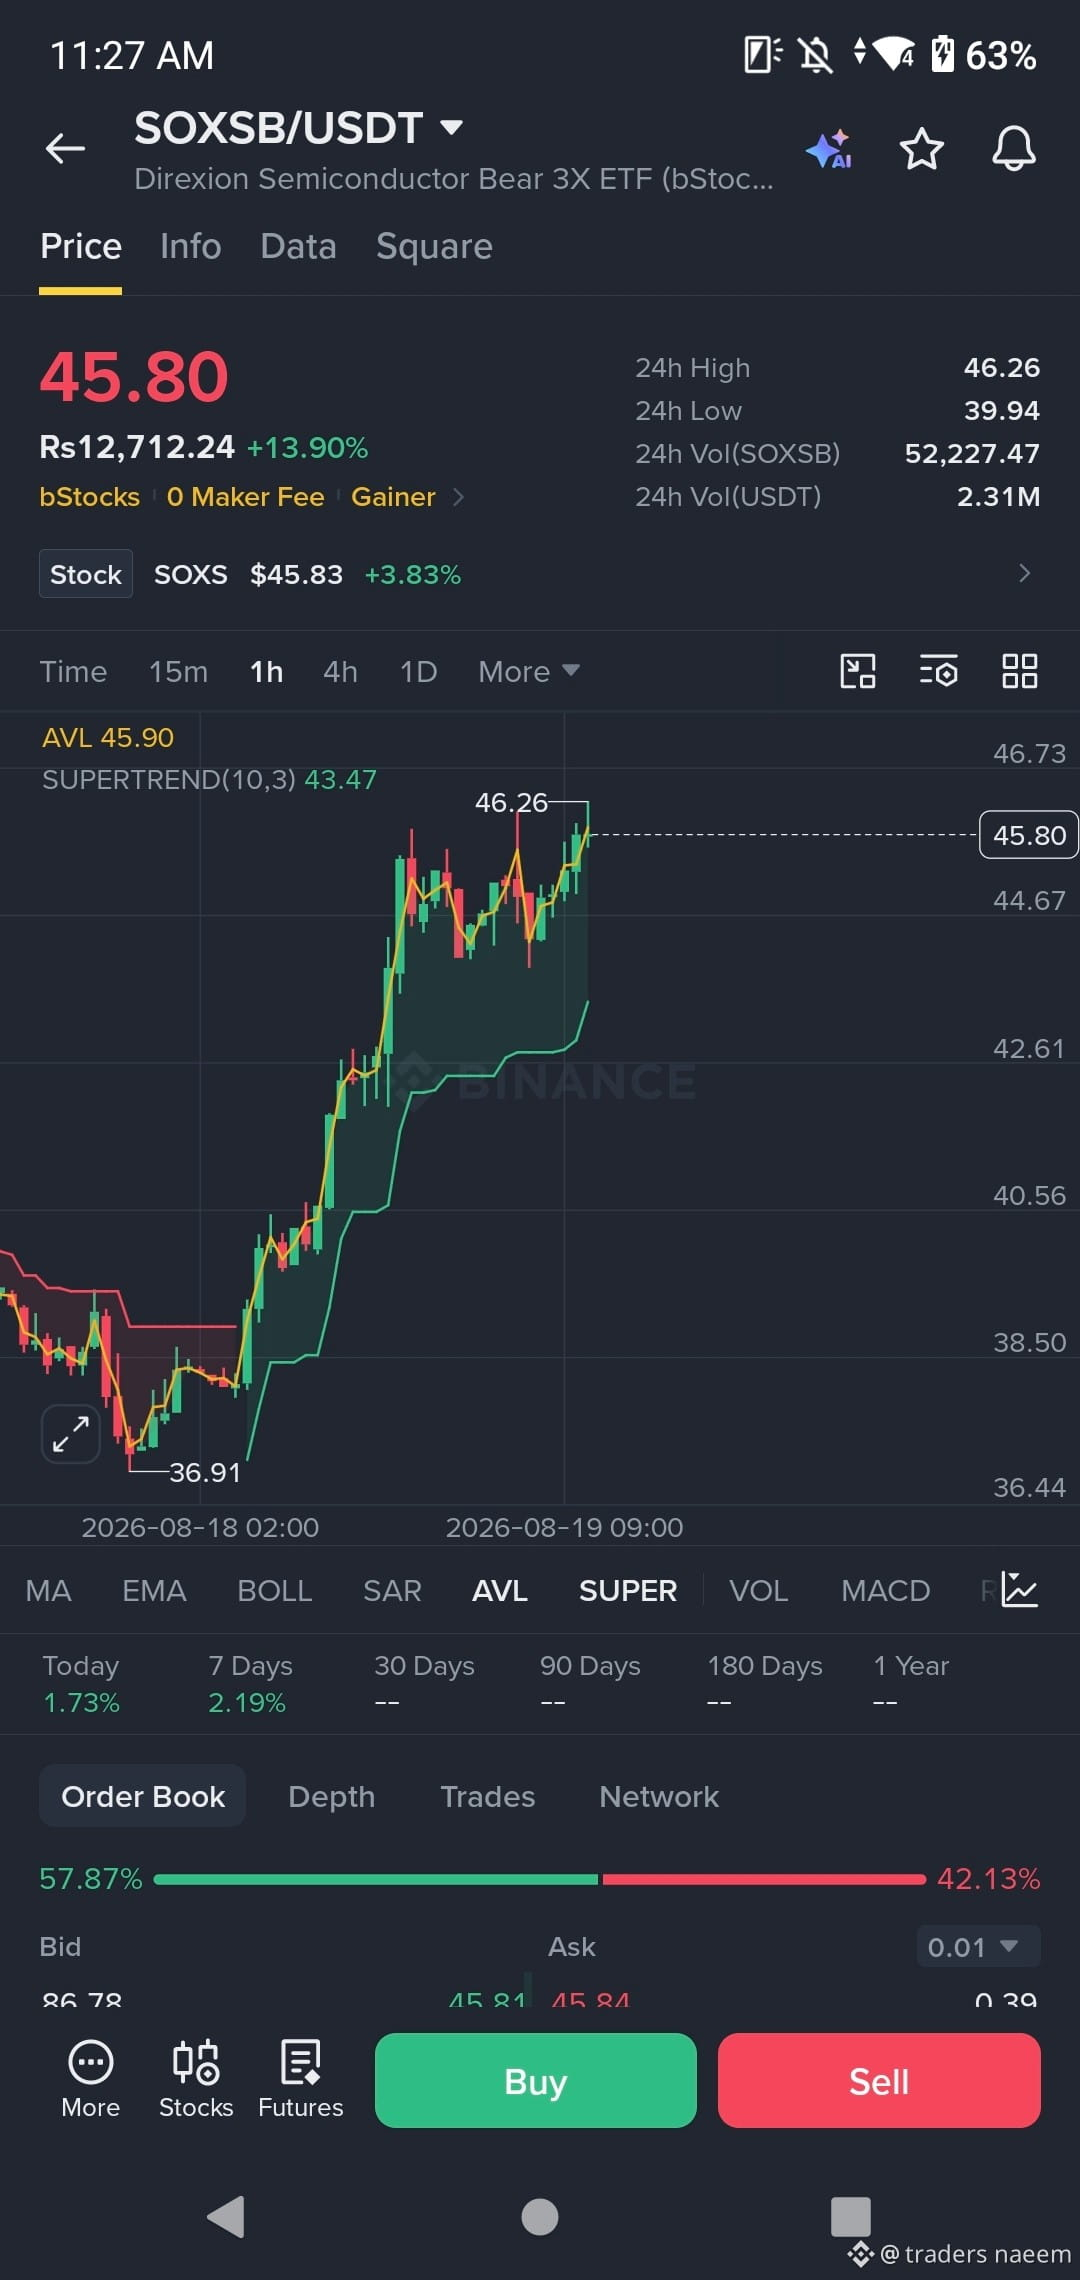This screenshot has width=1080, height=2280.
Task: Tap the AVL 45.90 legend
Action: (x=108, y=738)
